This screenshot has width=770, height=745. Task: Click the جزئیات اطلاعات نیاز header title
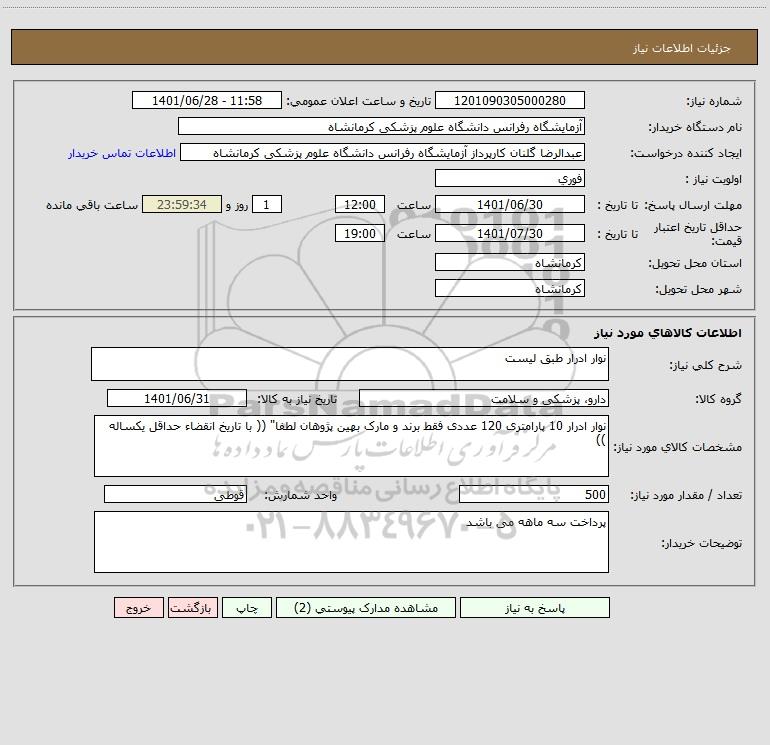[682, 48]
